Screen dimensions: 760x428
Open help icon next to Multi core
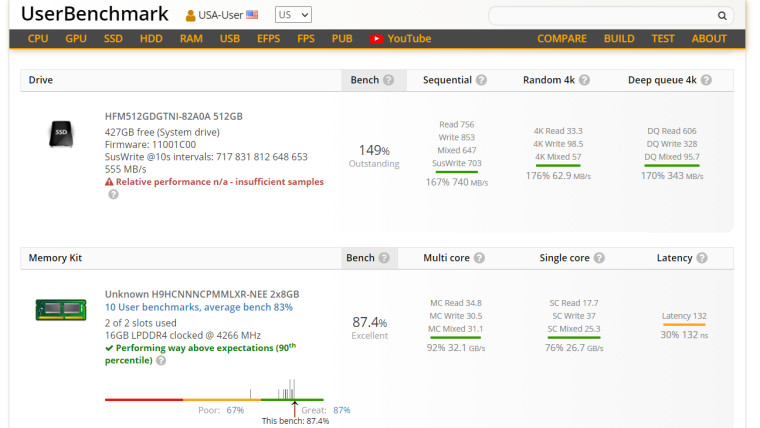coord(479,258)
